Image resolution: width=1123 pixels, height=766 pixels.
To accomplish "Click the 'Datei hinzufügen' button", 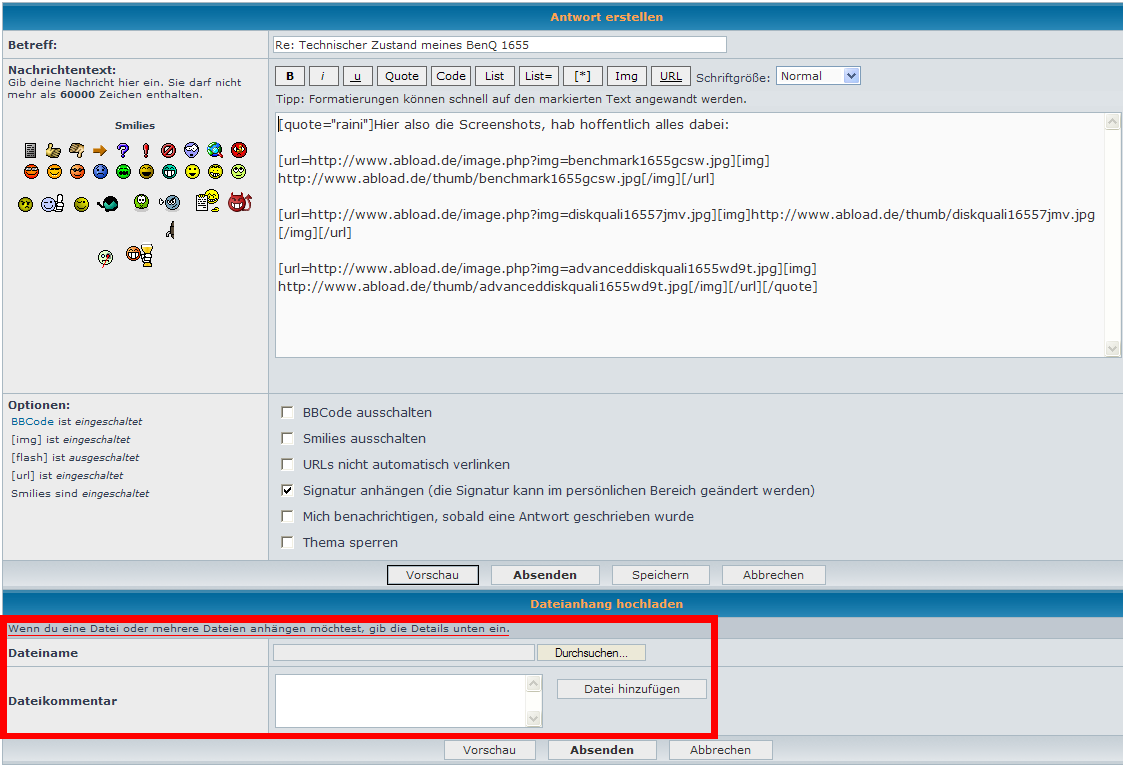I will [631, 689].
